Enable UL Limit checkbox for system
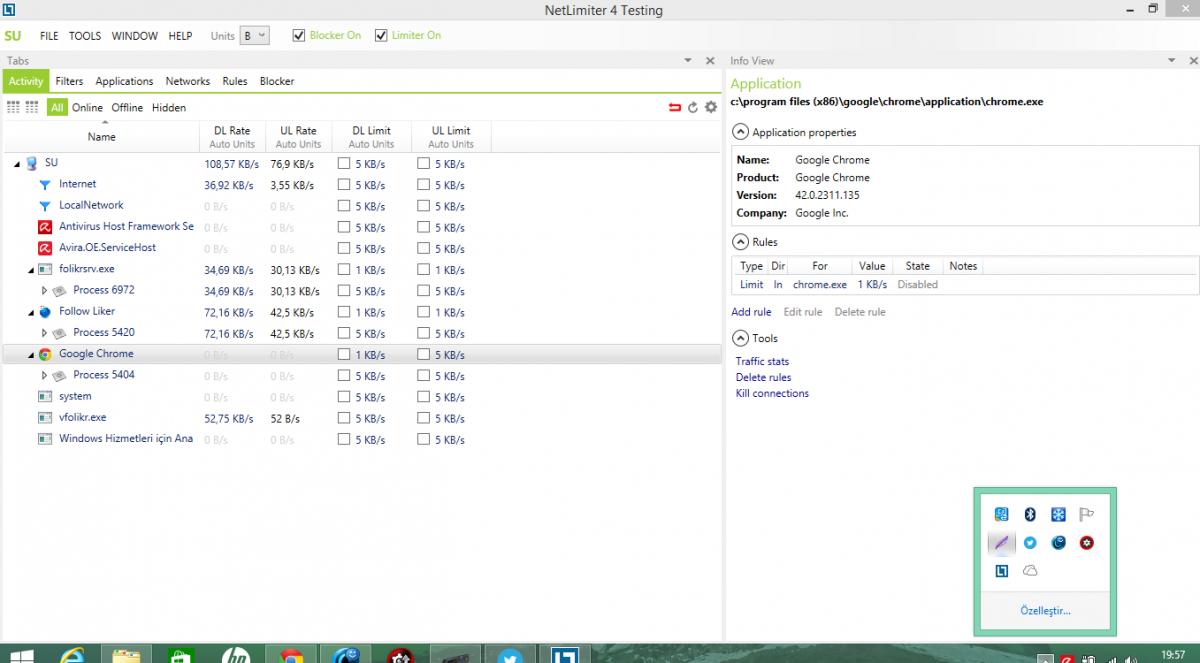This screenshot has width=1200, height=663. [423, 397]
